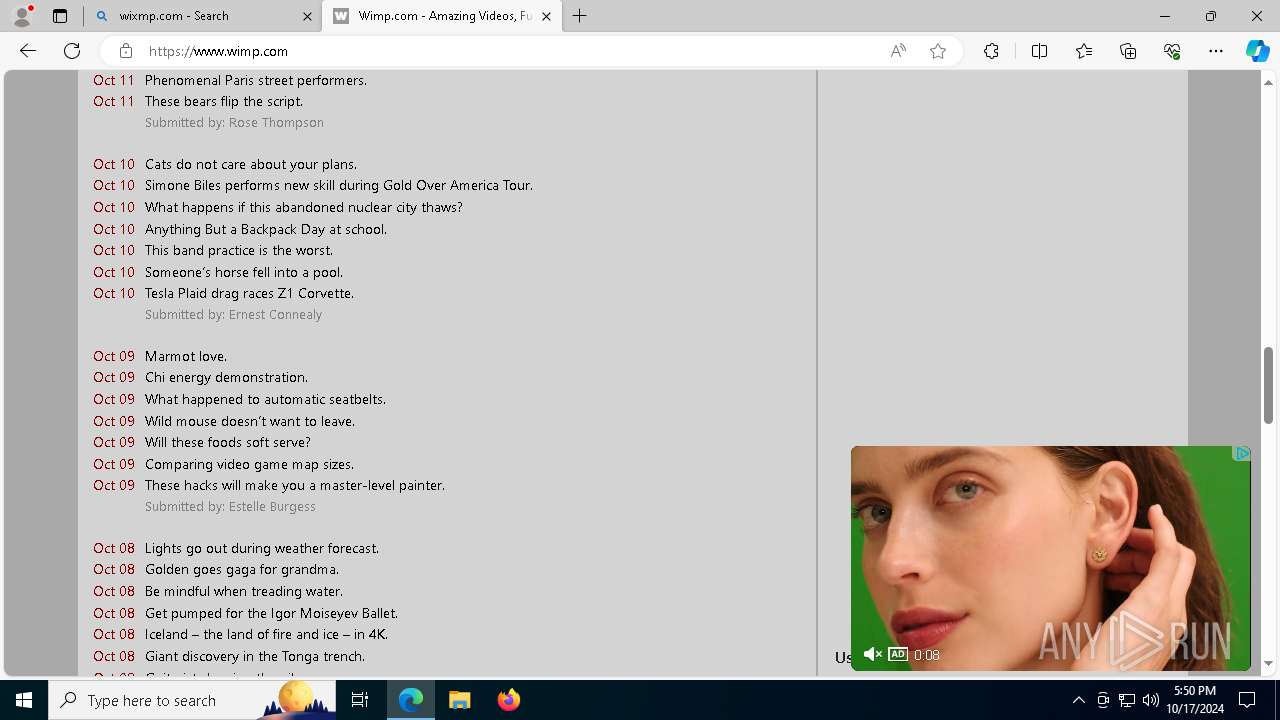Click Submitted by: Rose Thompson text
The width and height of the screenshot is (1280, 720).
pos(234,123)
